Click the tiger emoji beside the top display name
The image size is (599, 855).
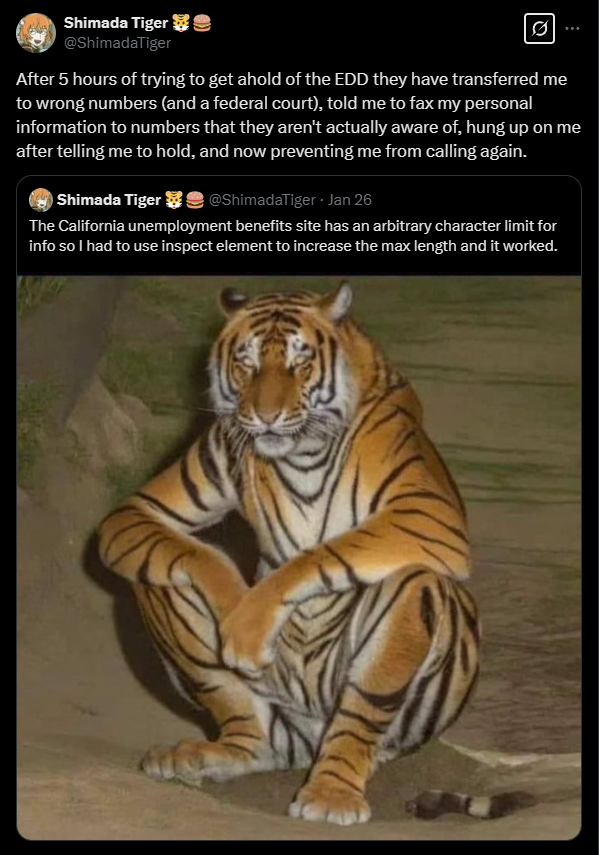click(181, 23)
